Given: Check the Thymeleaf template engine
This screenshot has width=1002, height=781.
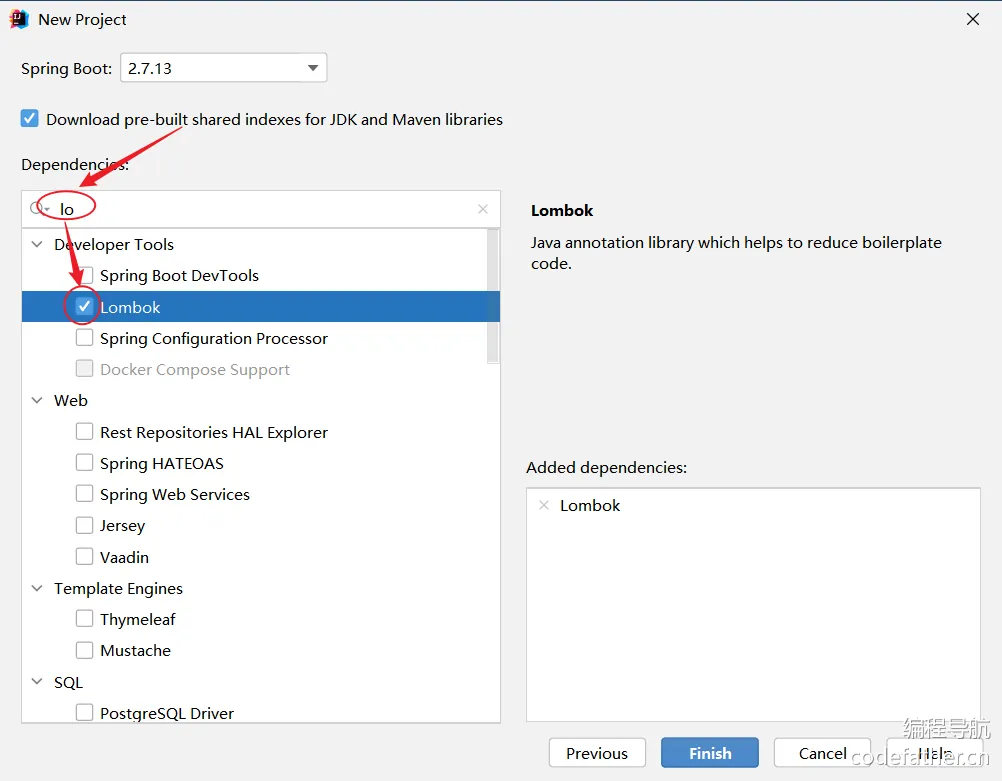Looking at the screenshot, I should point(84,619).
